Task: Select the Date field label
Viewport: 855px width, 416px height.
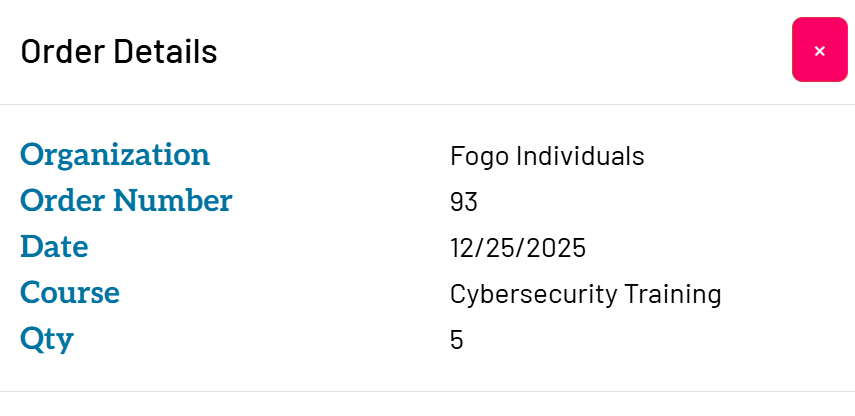Action: point(54,247)
